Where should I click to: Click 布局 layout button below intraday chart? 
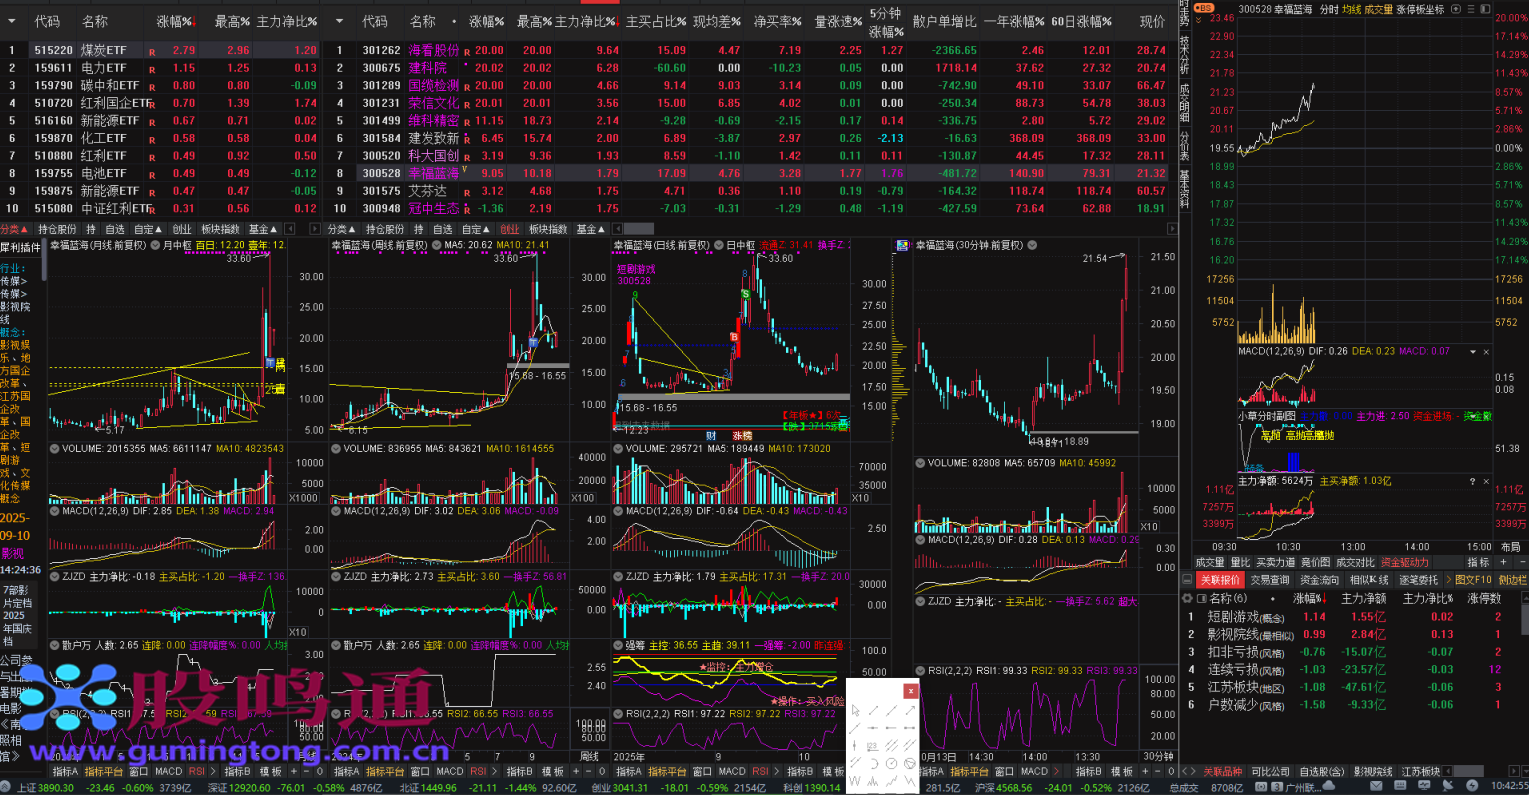(x=1510, y=547)
